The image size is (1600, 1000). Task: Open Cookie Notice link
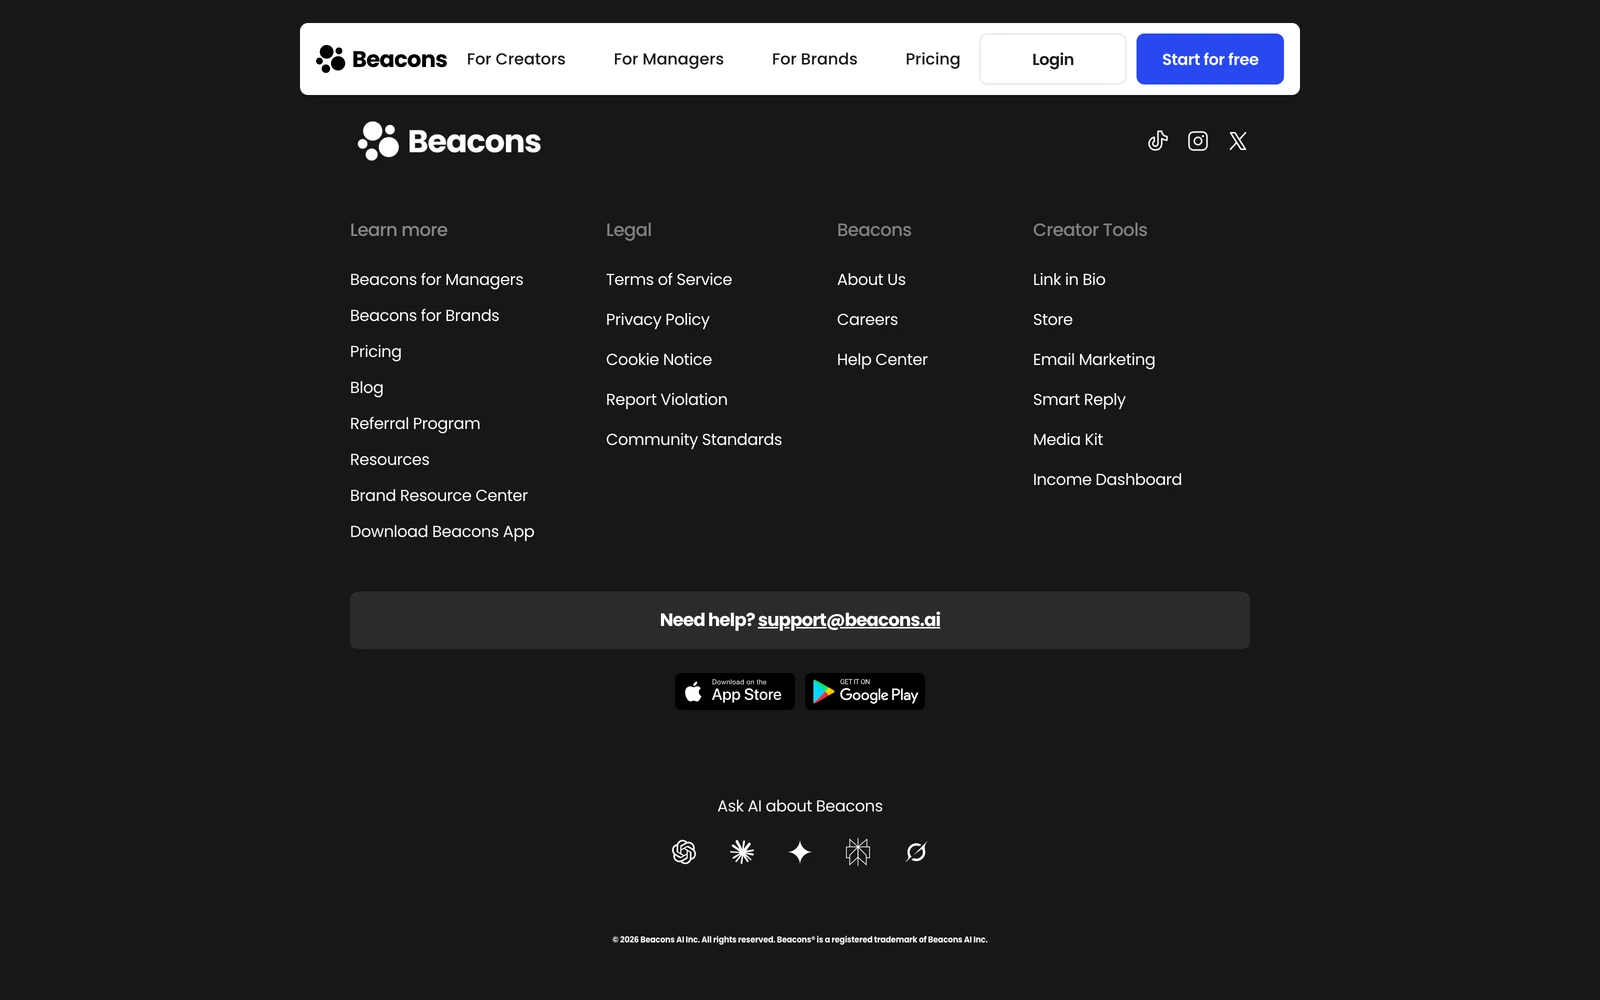click(659, 359)
